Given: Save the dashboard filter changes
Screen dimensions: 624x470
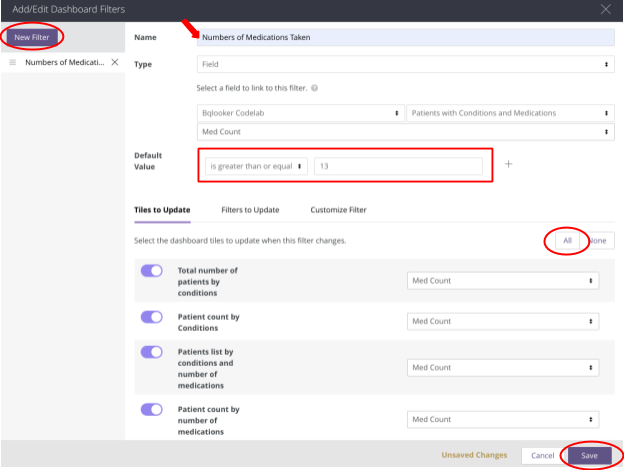Looking at the screenshot, I should 590,455.
